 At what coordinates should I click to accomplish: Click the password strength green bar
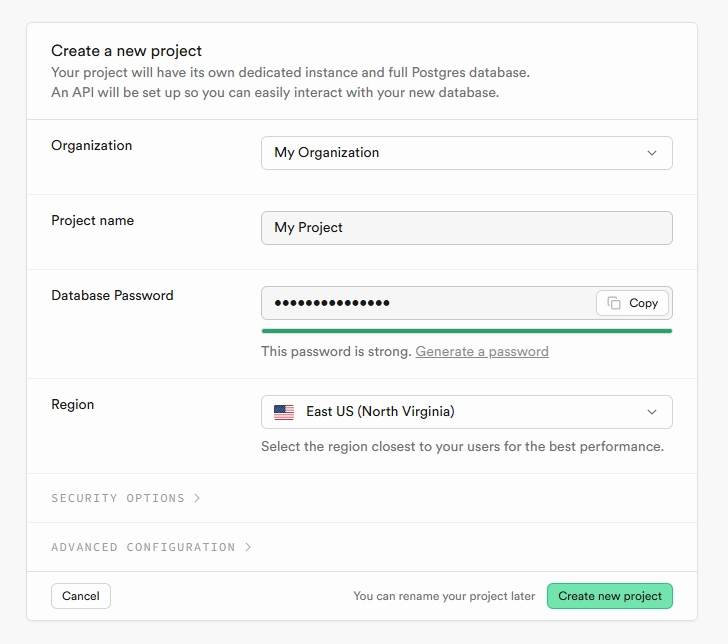[467, 331]
